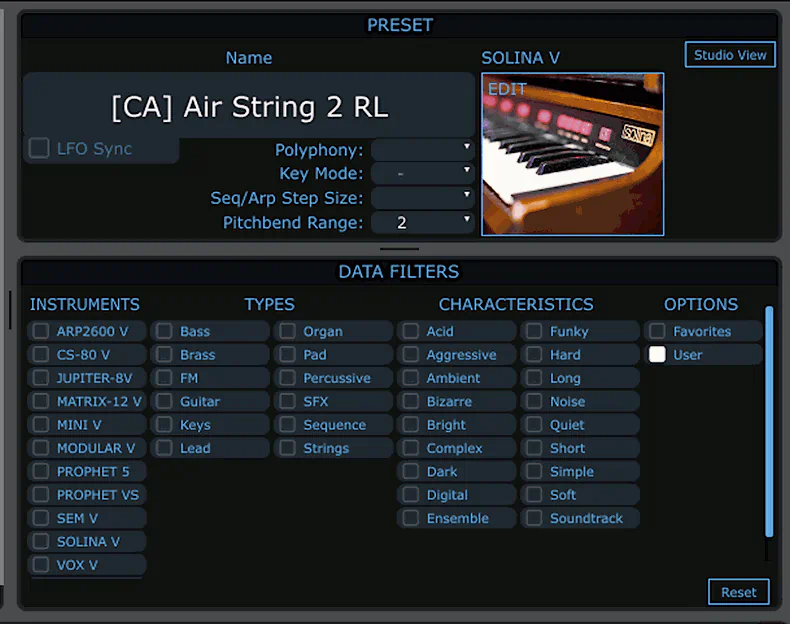Screen dimensions: 790x624
Task: Enable the LFO Sync checkbox
Action: 39,149
